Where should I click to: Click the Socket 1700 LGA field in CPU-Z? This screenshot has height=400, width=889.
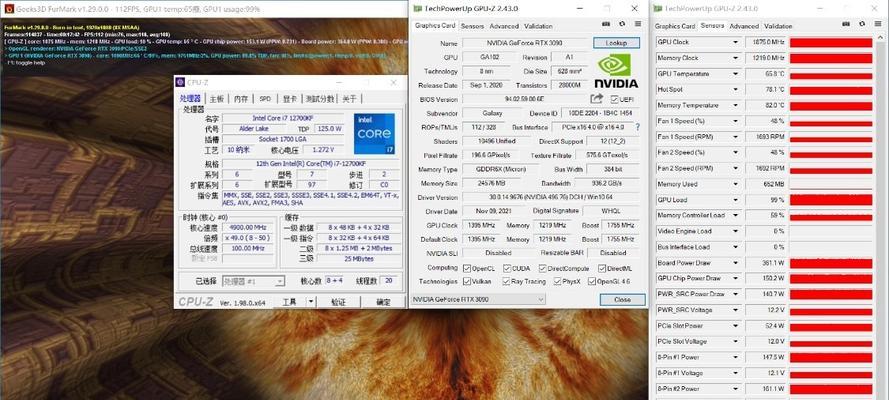(283, 139)
